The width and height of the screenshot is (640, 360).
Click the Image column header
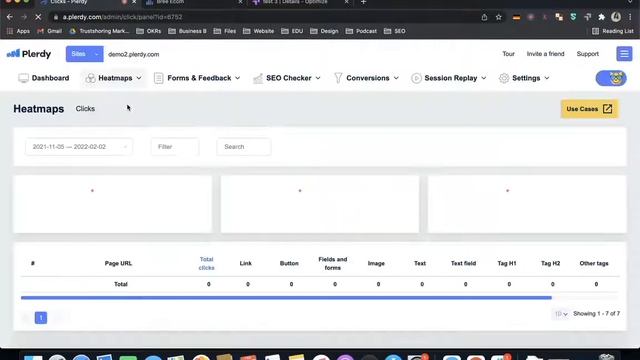coord(376,264)
